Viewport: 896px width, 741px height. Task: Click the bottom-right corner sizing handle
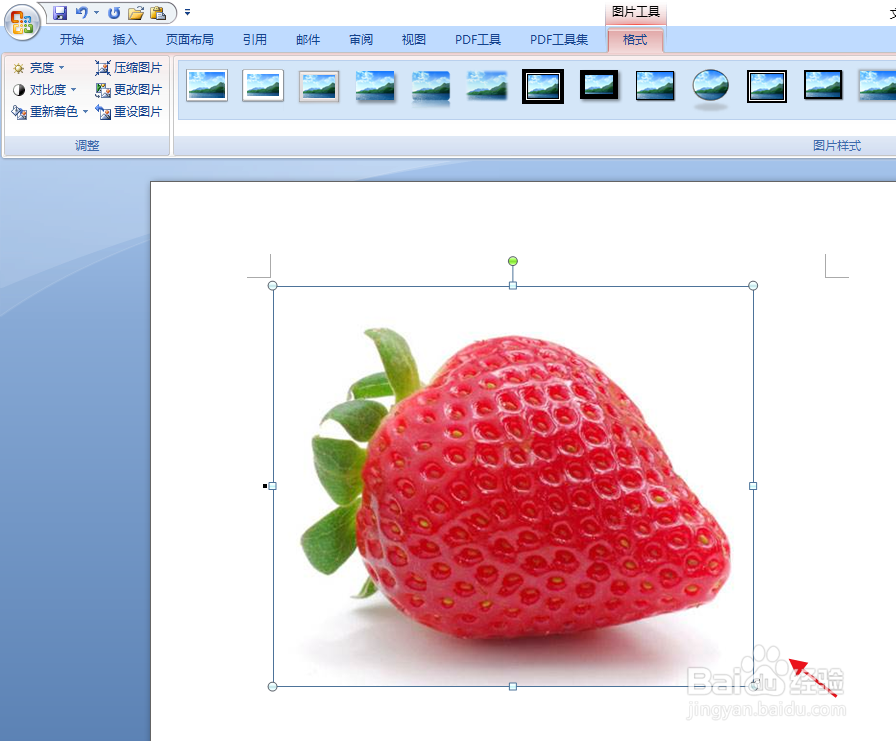click(x=754, y=686)
